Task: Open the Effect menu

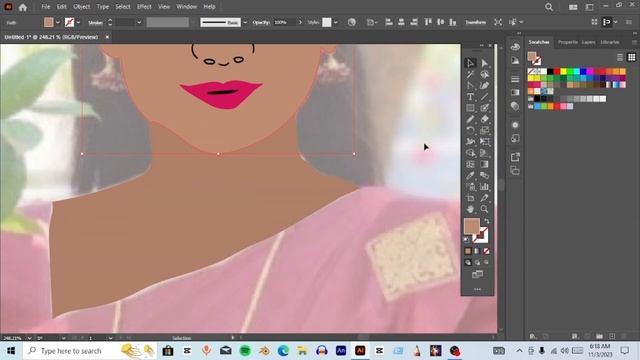Action: (x=144, y=7)
